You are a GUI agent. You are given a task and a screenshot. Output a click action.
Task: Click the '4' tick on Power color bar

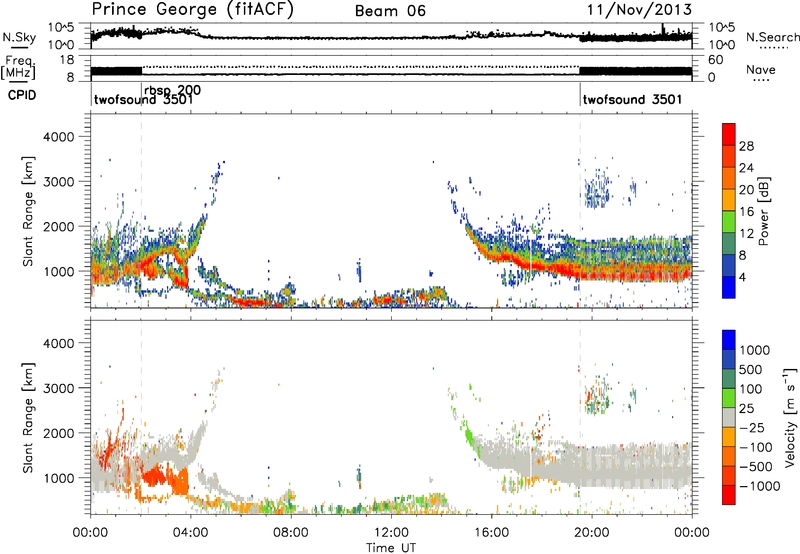coord(742,277)
